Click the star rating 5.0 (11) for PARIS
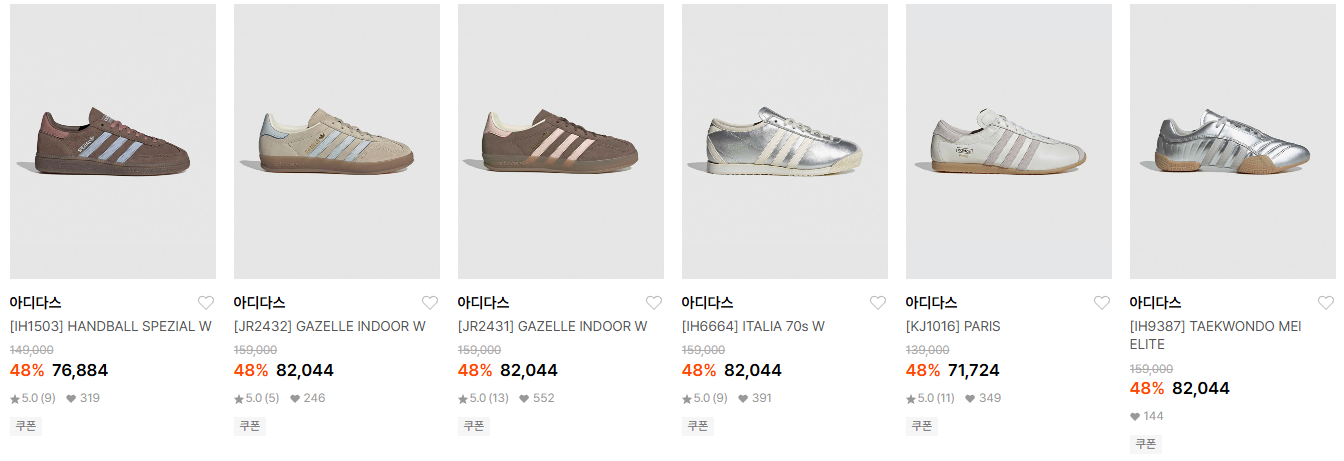The image size is (1344, 461). (x=931, y=398)
